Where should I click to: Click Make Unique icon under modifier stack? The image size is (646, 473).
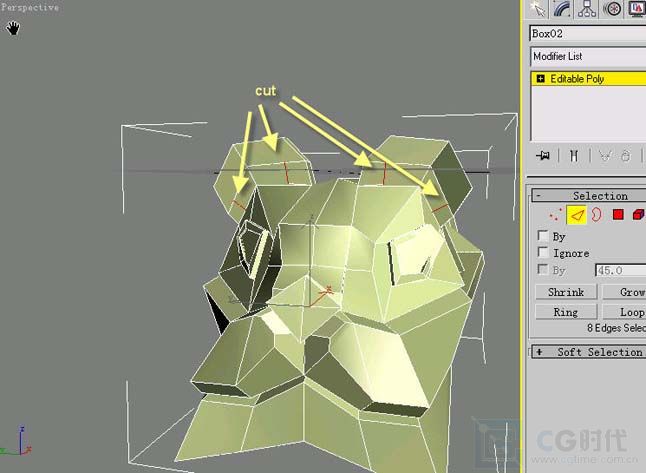tap(604, 156)
